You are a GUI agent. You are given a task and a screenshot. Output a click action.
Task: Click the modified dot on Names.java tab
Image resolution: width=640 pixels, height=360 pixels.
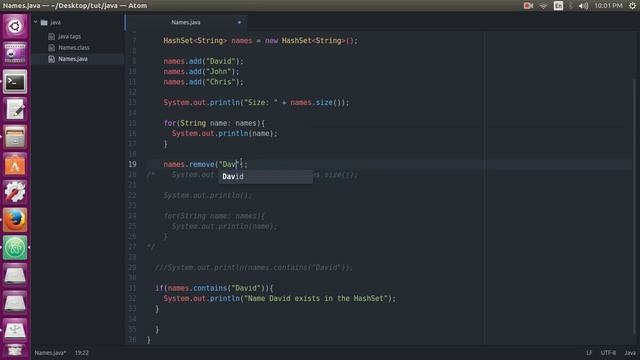coord(239,22)
